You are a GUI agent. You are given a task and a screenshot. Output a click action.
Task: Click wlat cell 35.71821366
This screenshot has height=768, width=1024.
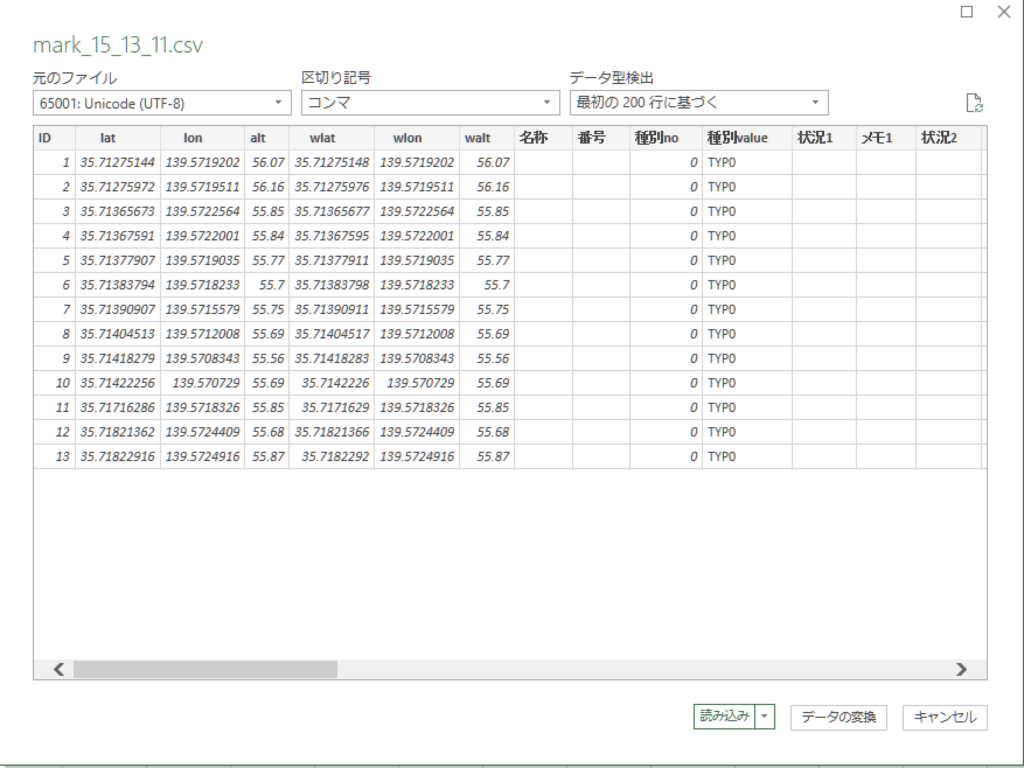click(332, 432)
